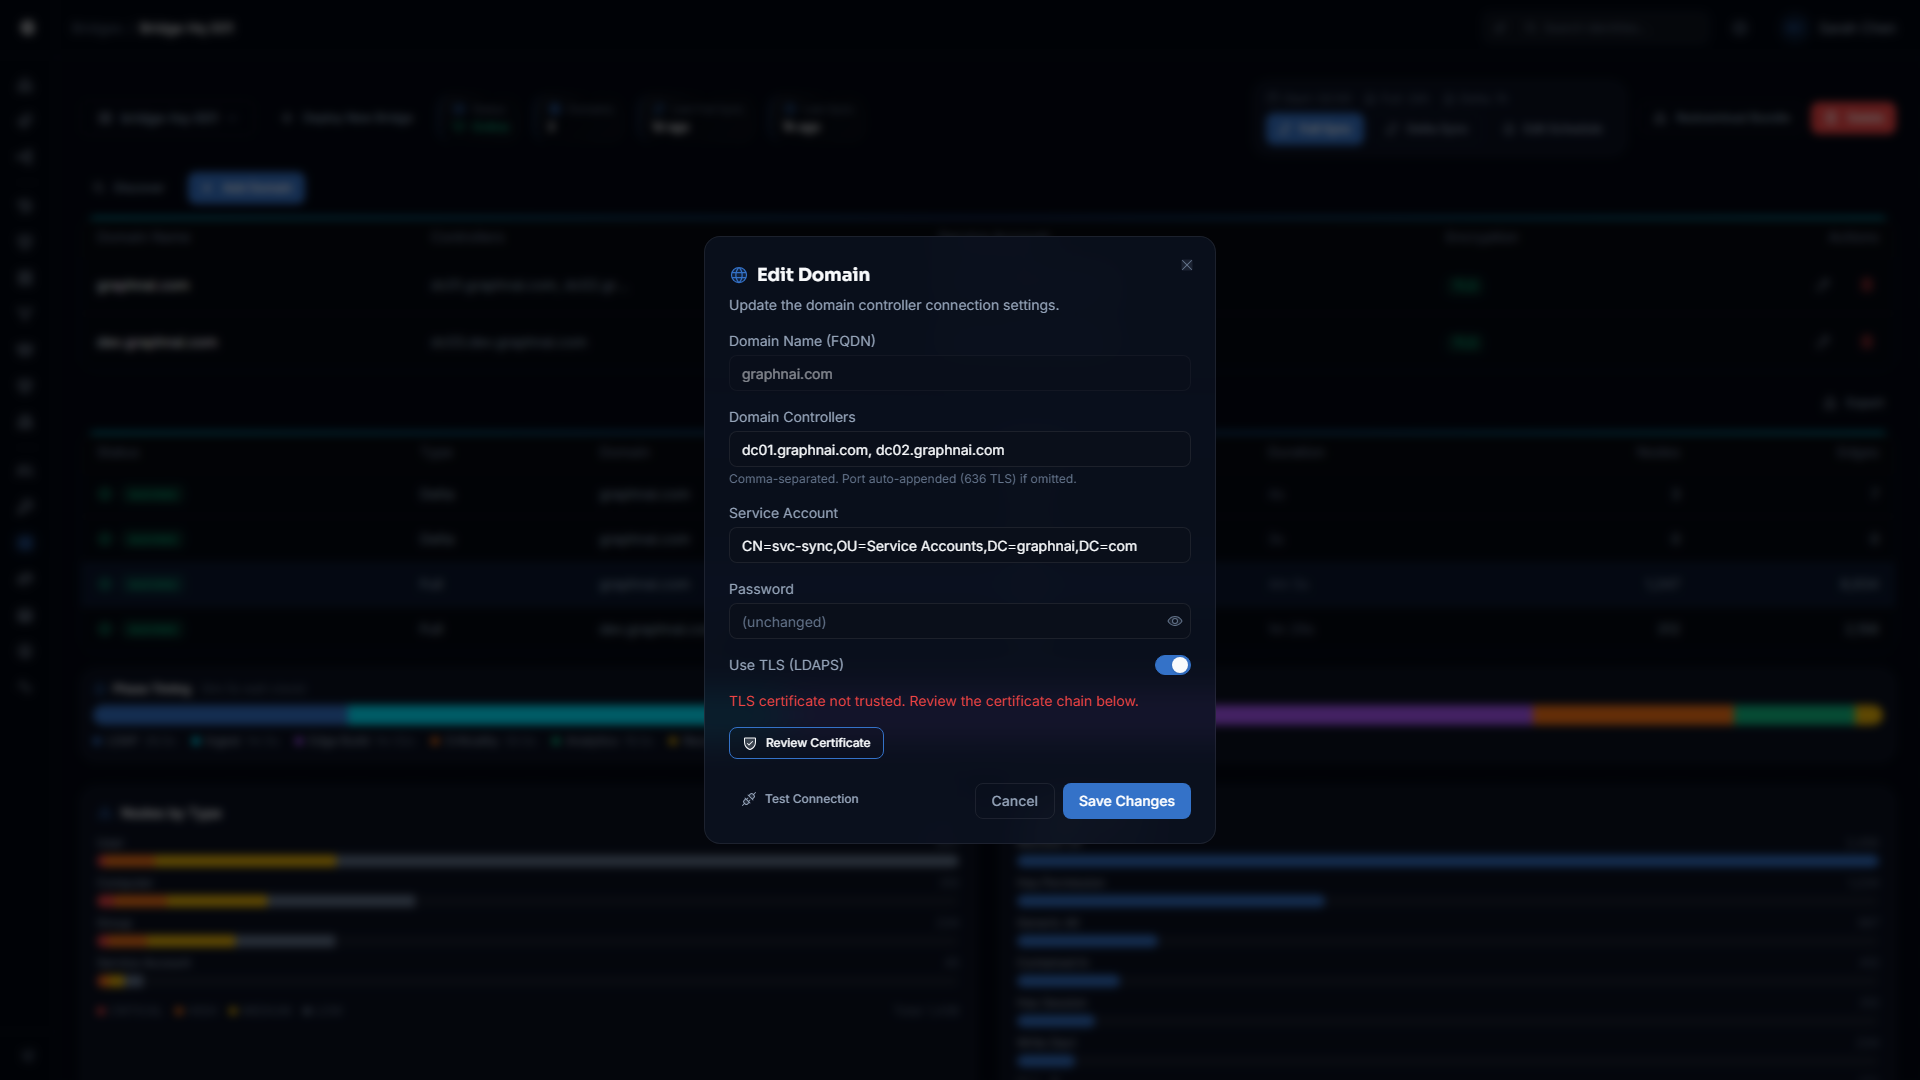
Task: Click Save Changes to apply domain settings
Action: [1126, 801]
